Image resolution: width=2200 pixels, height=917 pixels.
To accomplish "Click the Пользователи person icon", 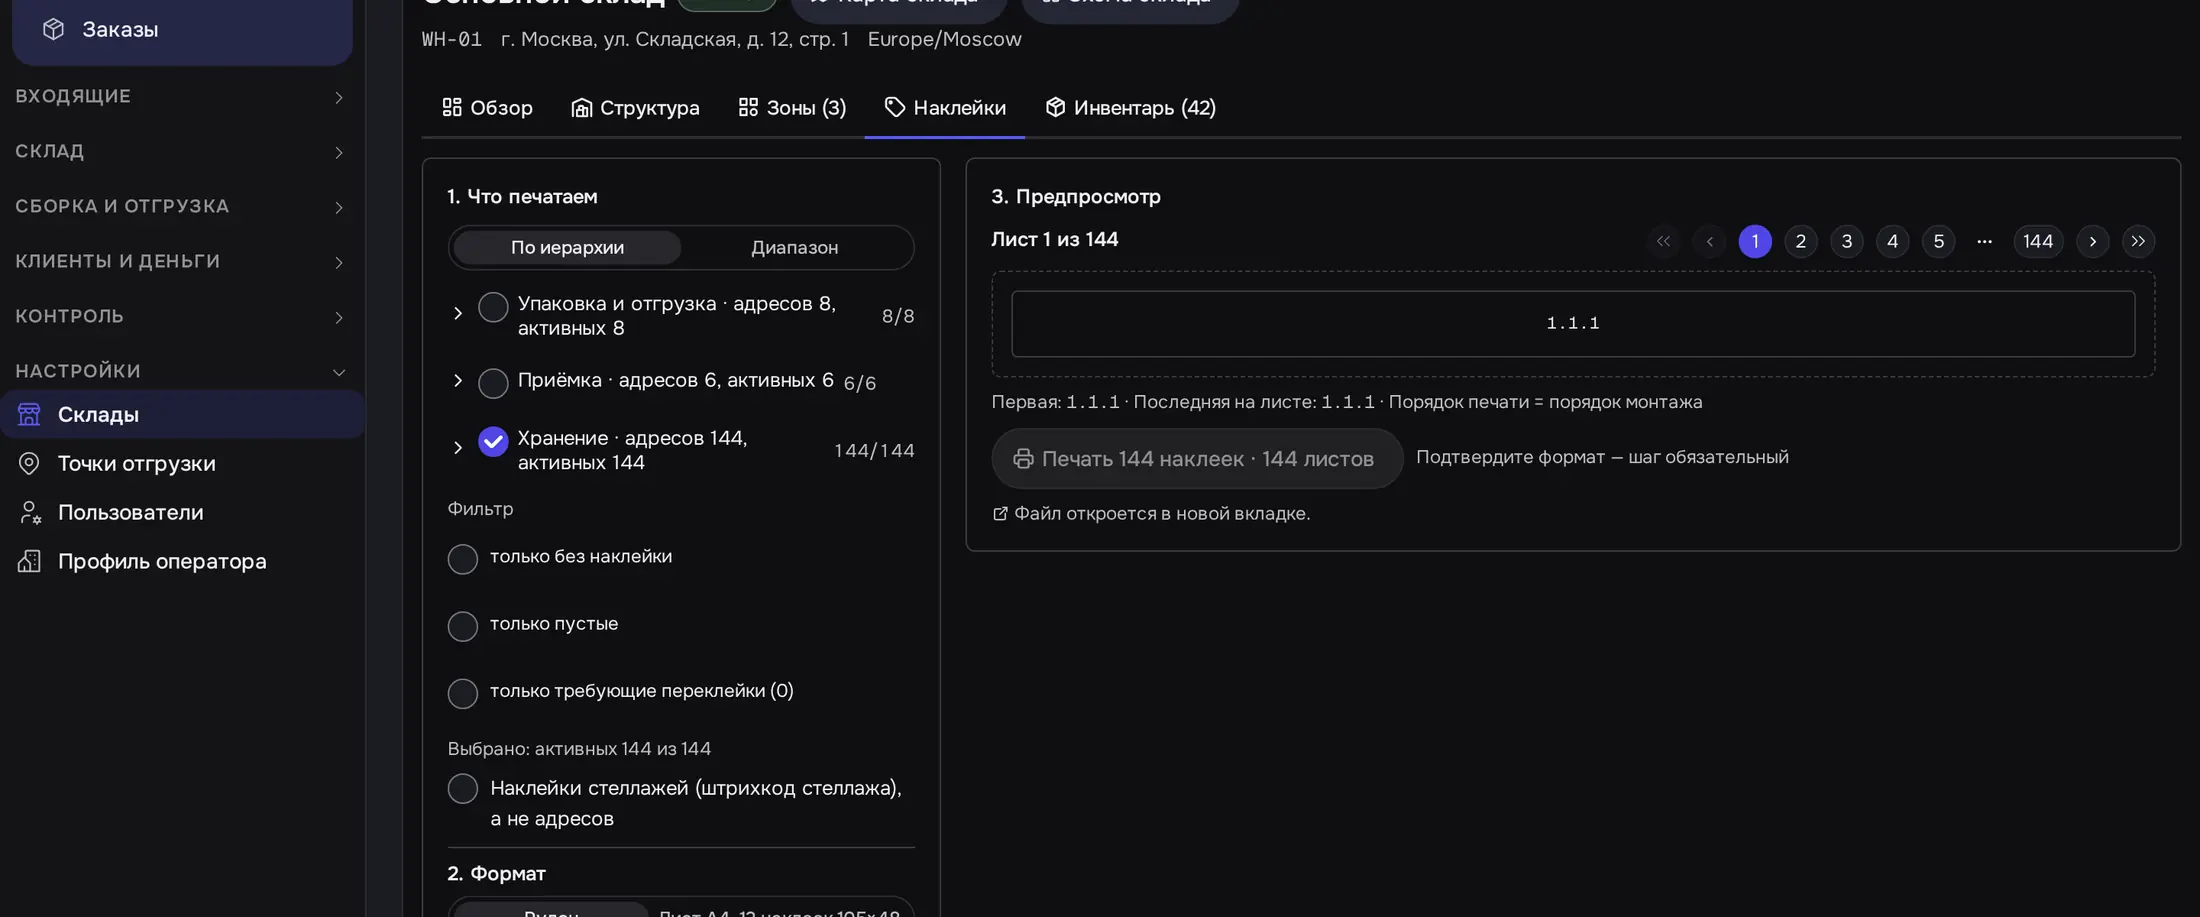I will (x=29, y=512).
